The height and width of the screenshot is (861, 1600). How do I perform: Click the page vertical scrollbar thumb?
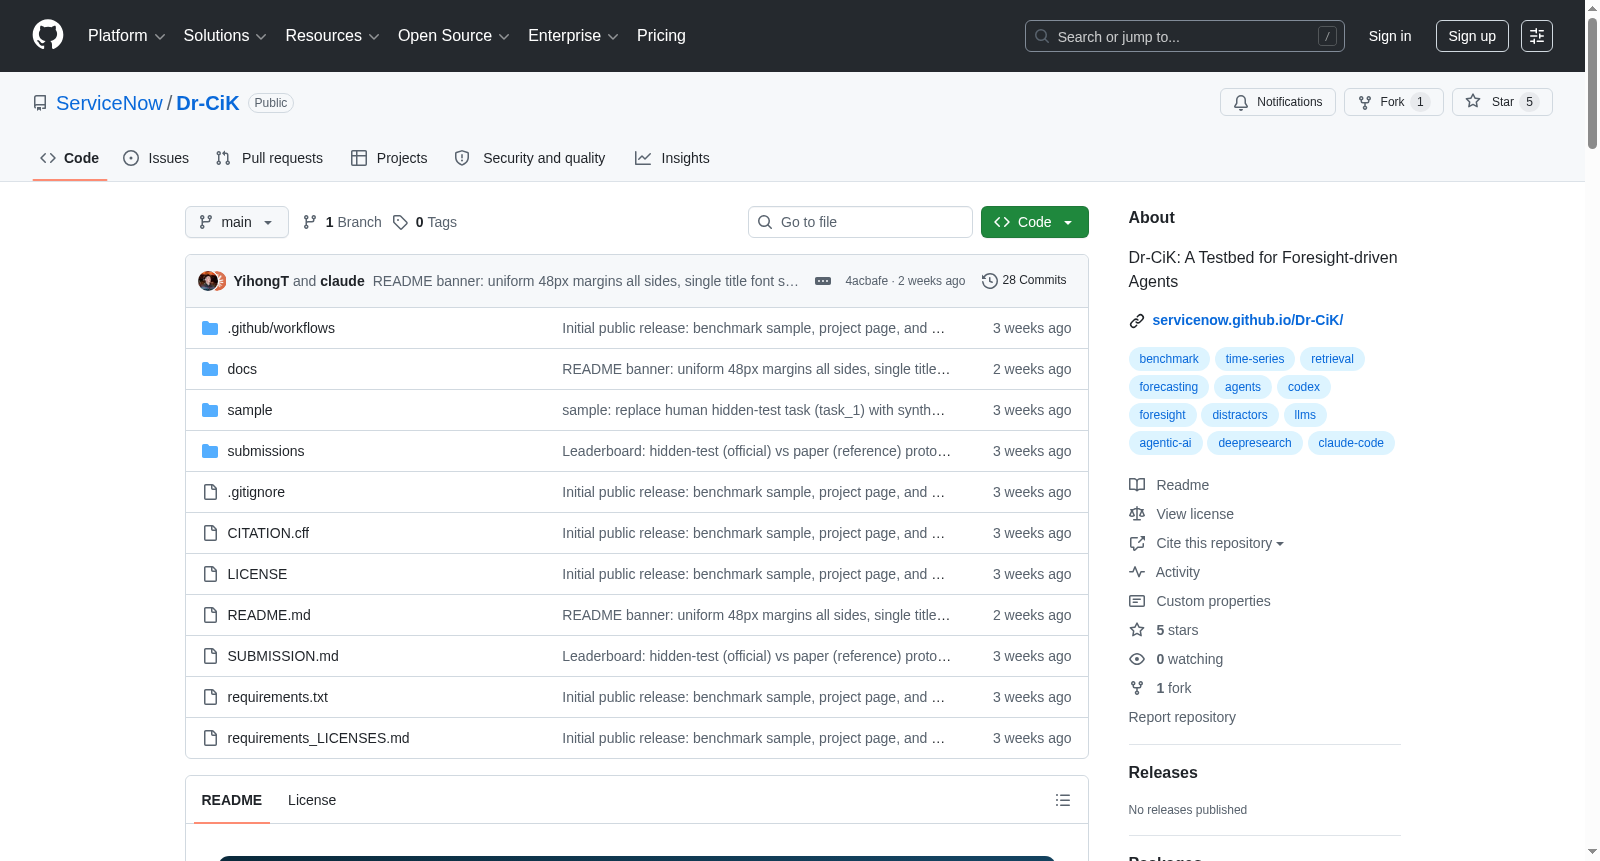coord(1592,83)
